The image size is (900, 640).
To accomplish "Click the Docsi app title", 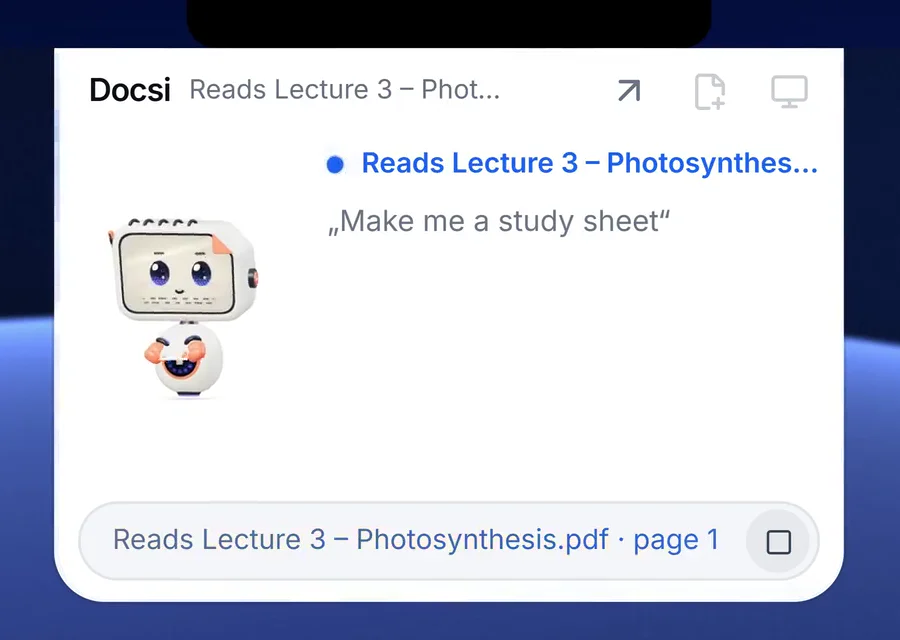I will pos(130,90).
